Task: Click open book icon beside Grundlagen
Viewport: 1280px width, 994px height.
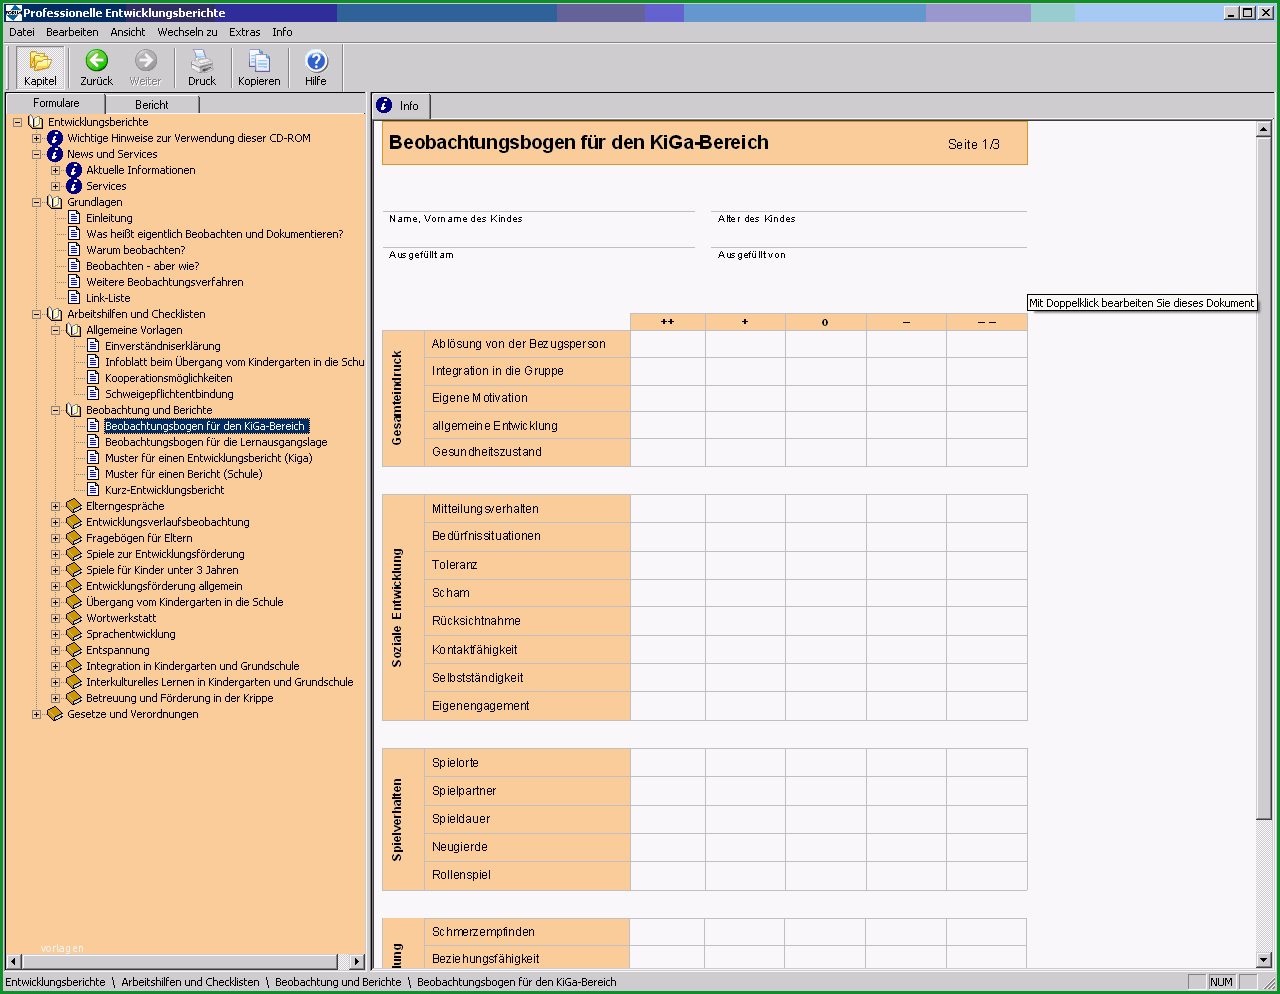Action: click(x=55, y=202)
